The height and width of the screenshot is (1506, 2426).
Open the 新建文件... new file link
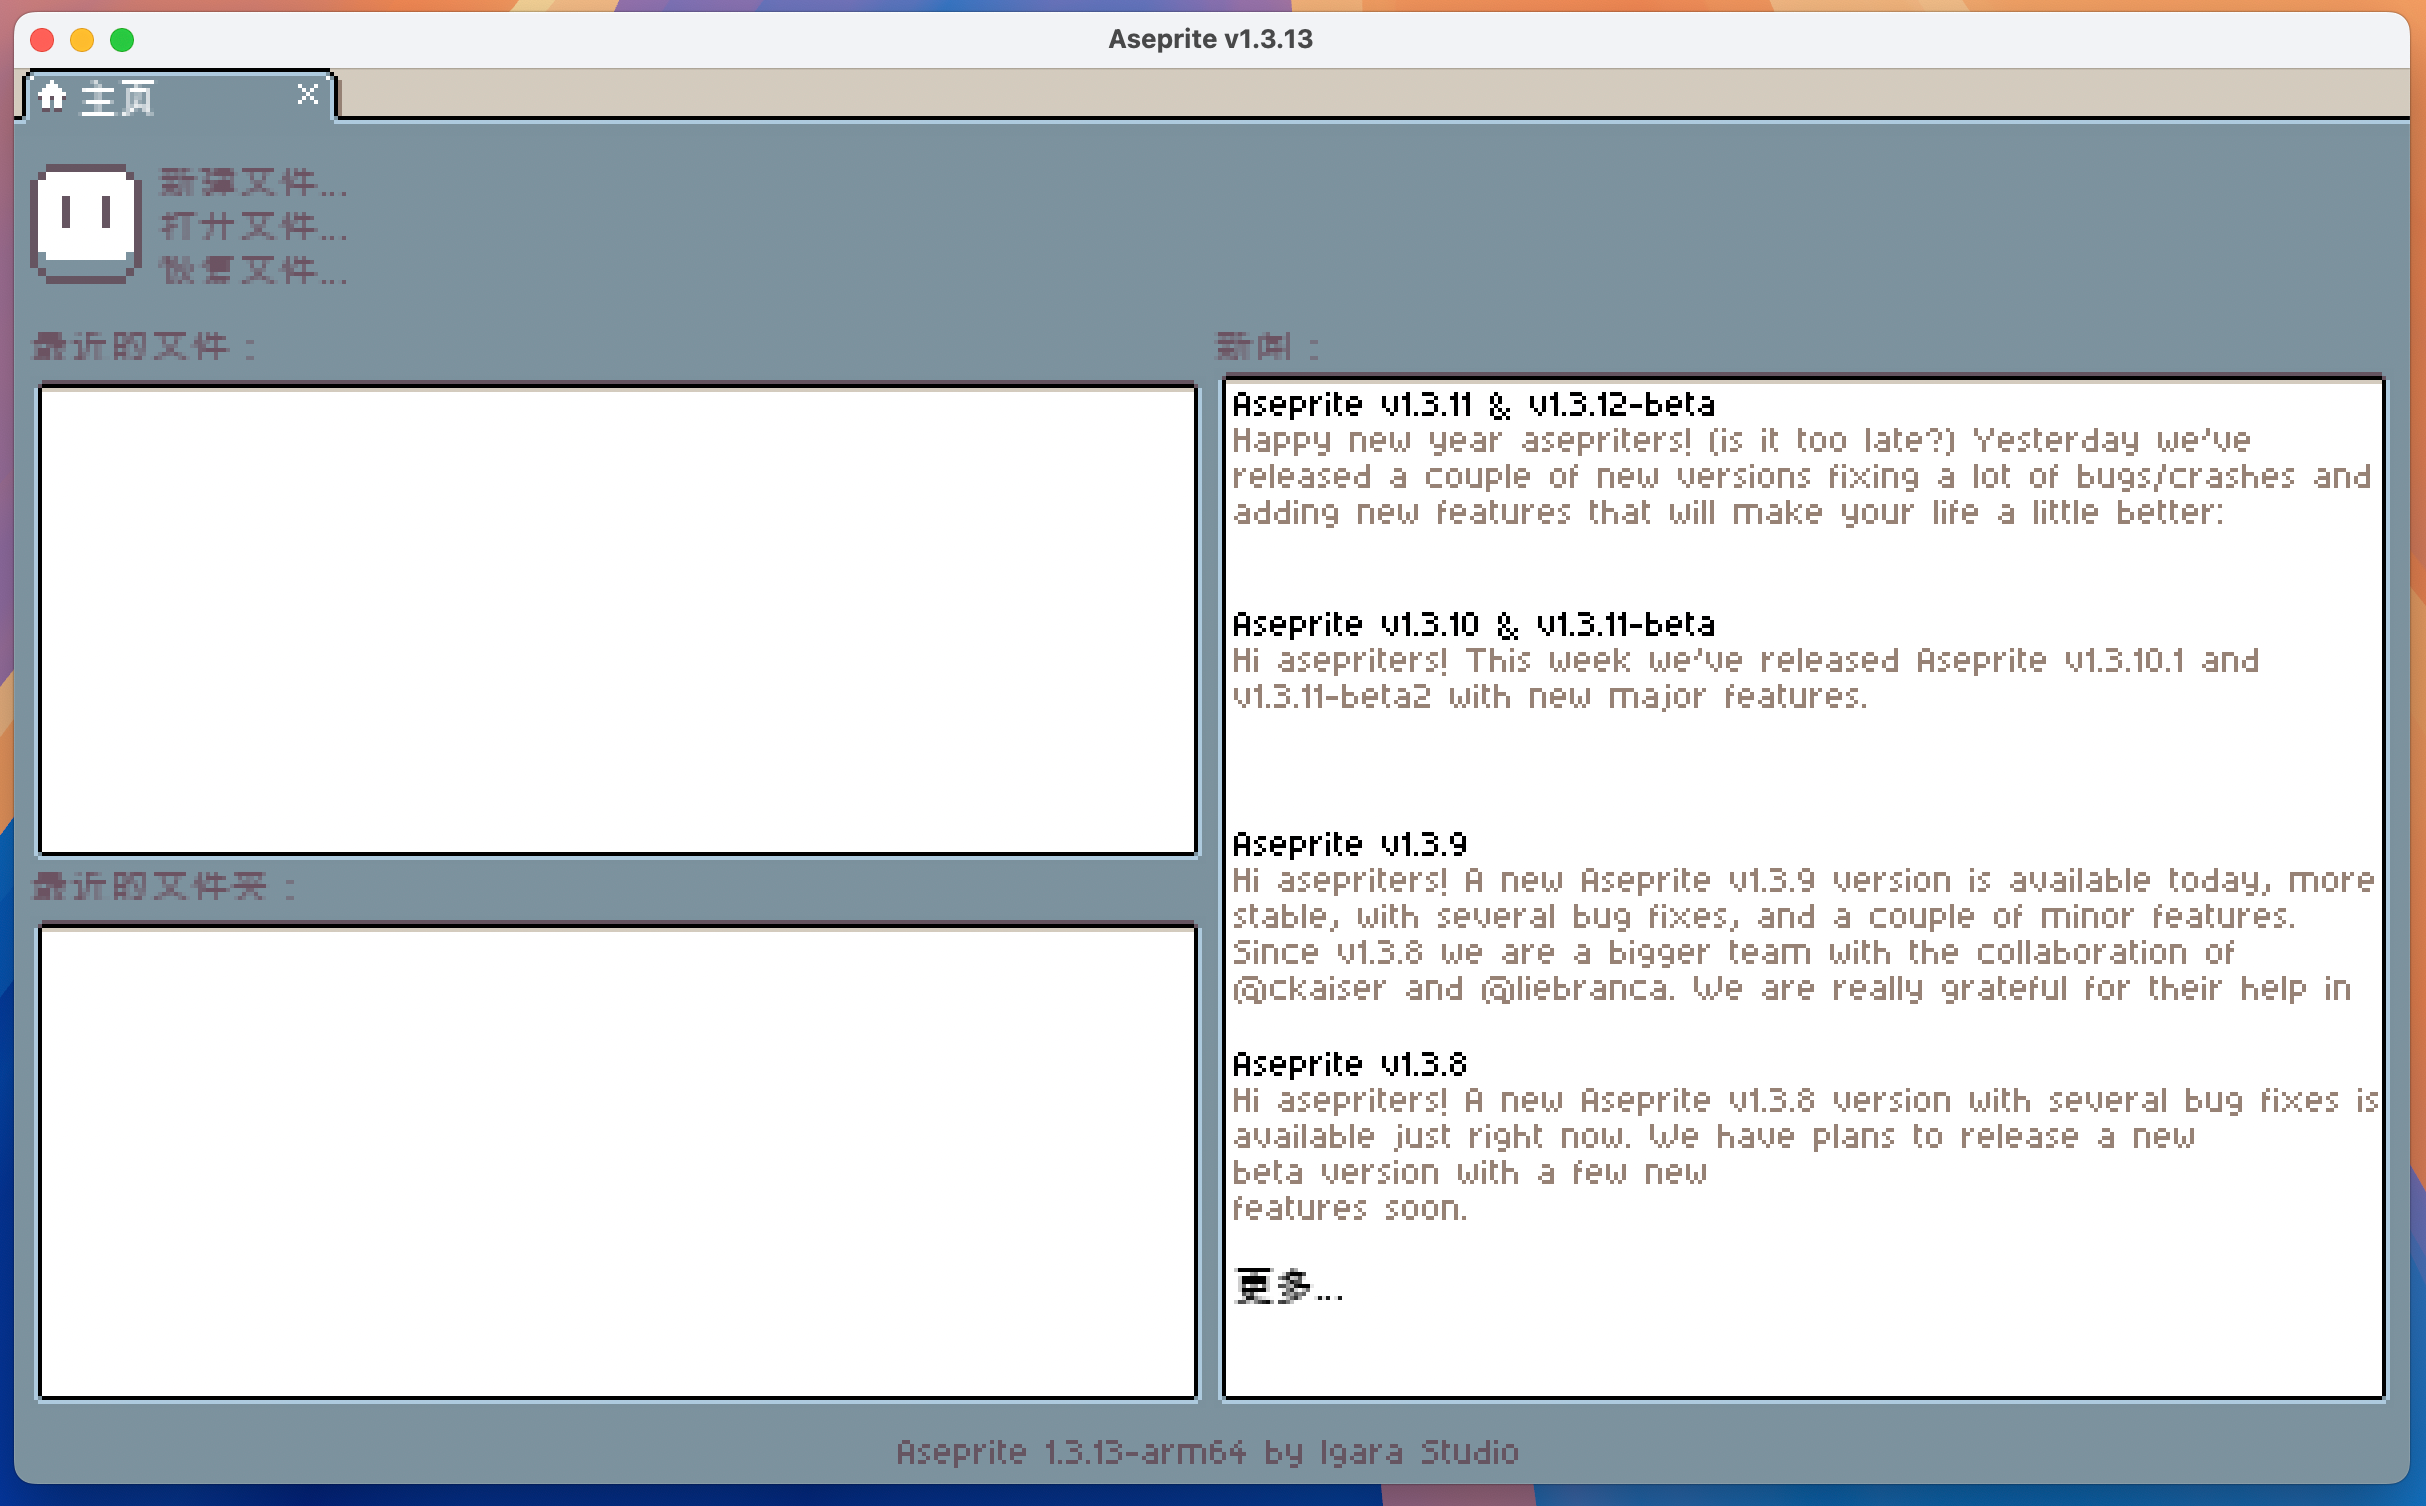point(254,182)
